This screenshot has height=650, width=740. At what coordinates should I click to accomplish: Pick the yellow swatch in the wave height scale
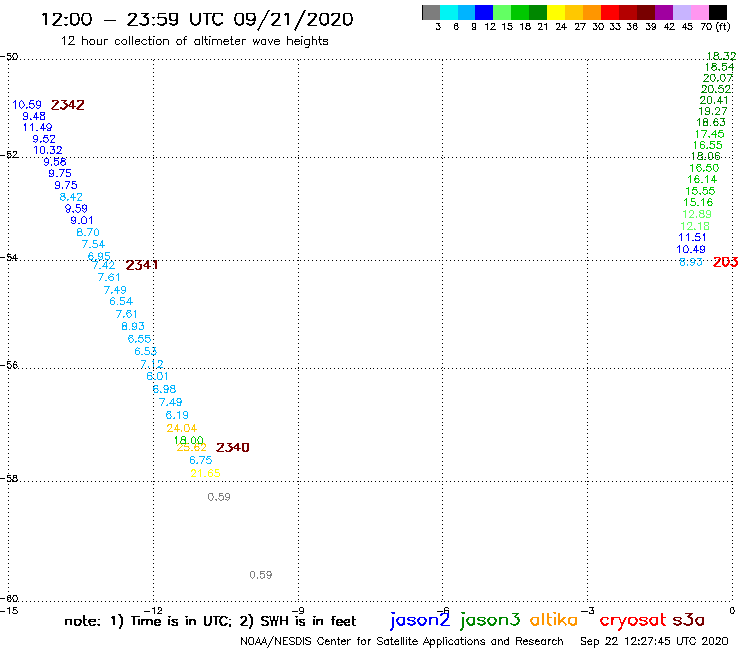(556, 12)
